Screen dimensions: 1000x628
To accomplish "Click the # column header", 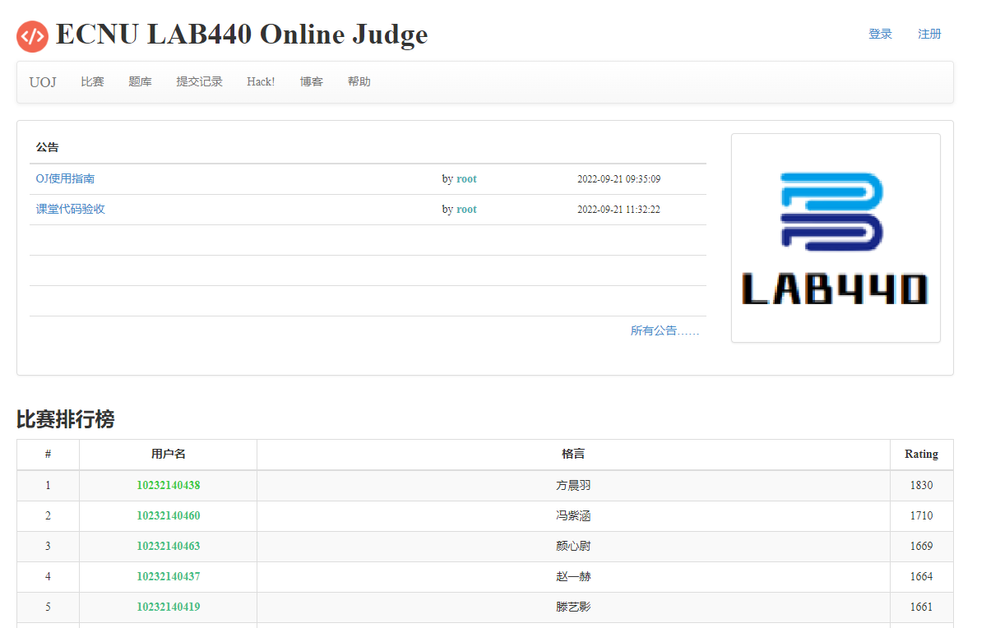I will click(48, 454).
